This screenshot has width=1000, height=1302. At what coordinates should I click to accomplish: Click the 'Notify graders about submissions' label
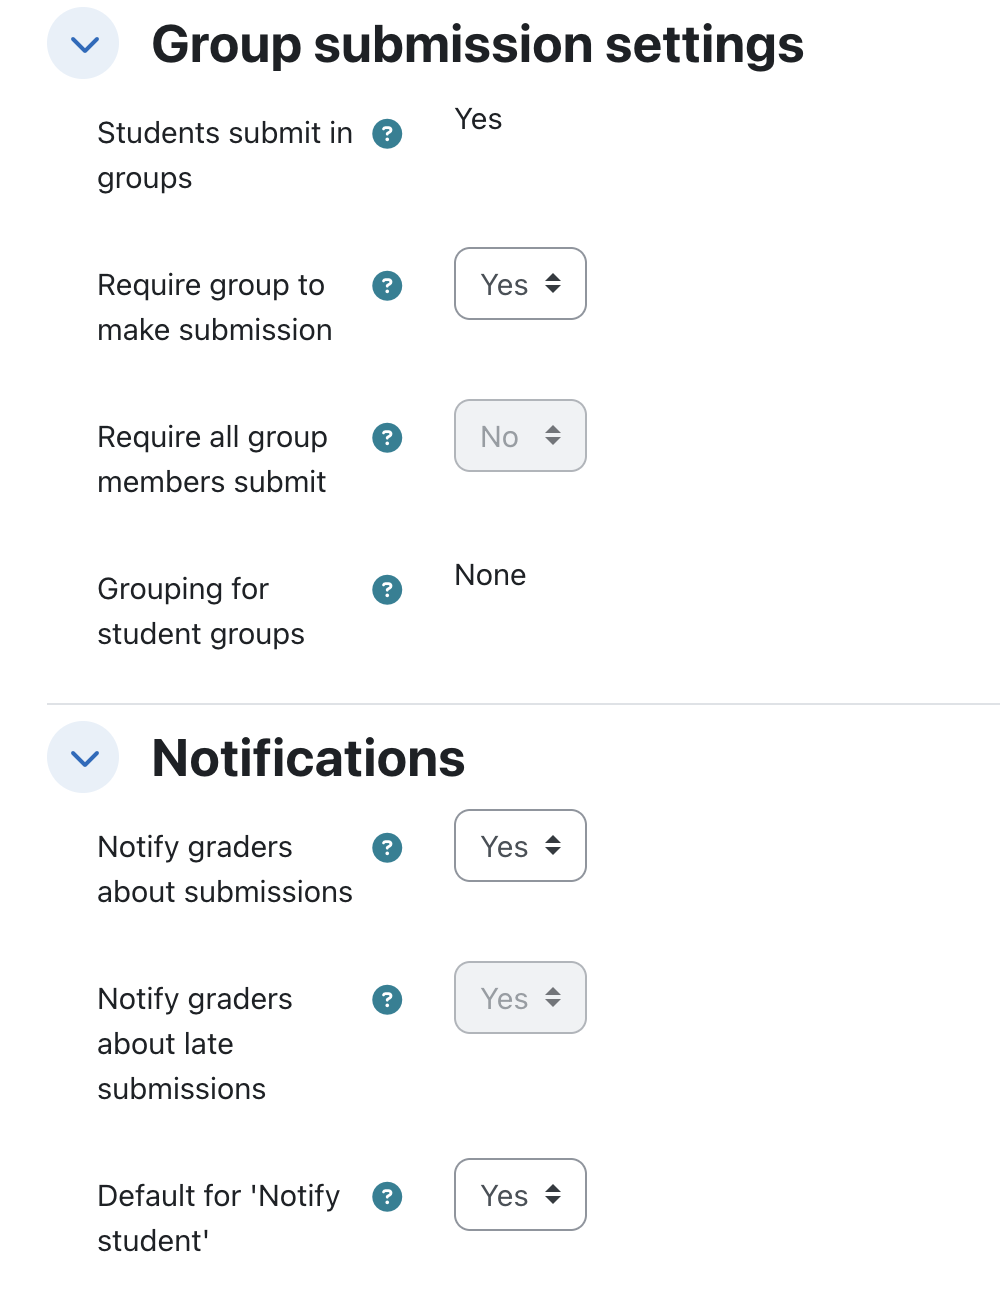click(x=225, y=869)
